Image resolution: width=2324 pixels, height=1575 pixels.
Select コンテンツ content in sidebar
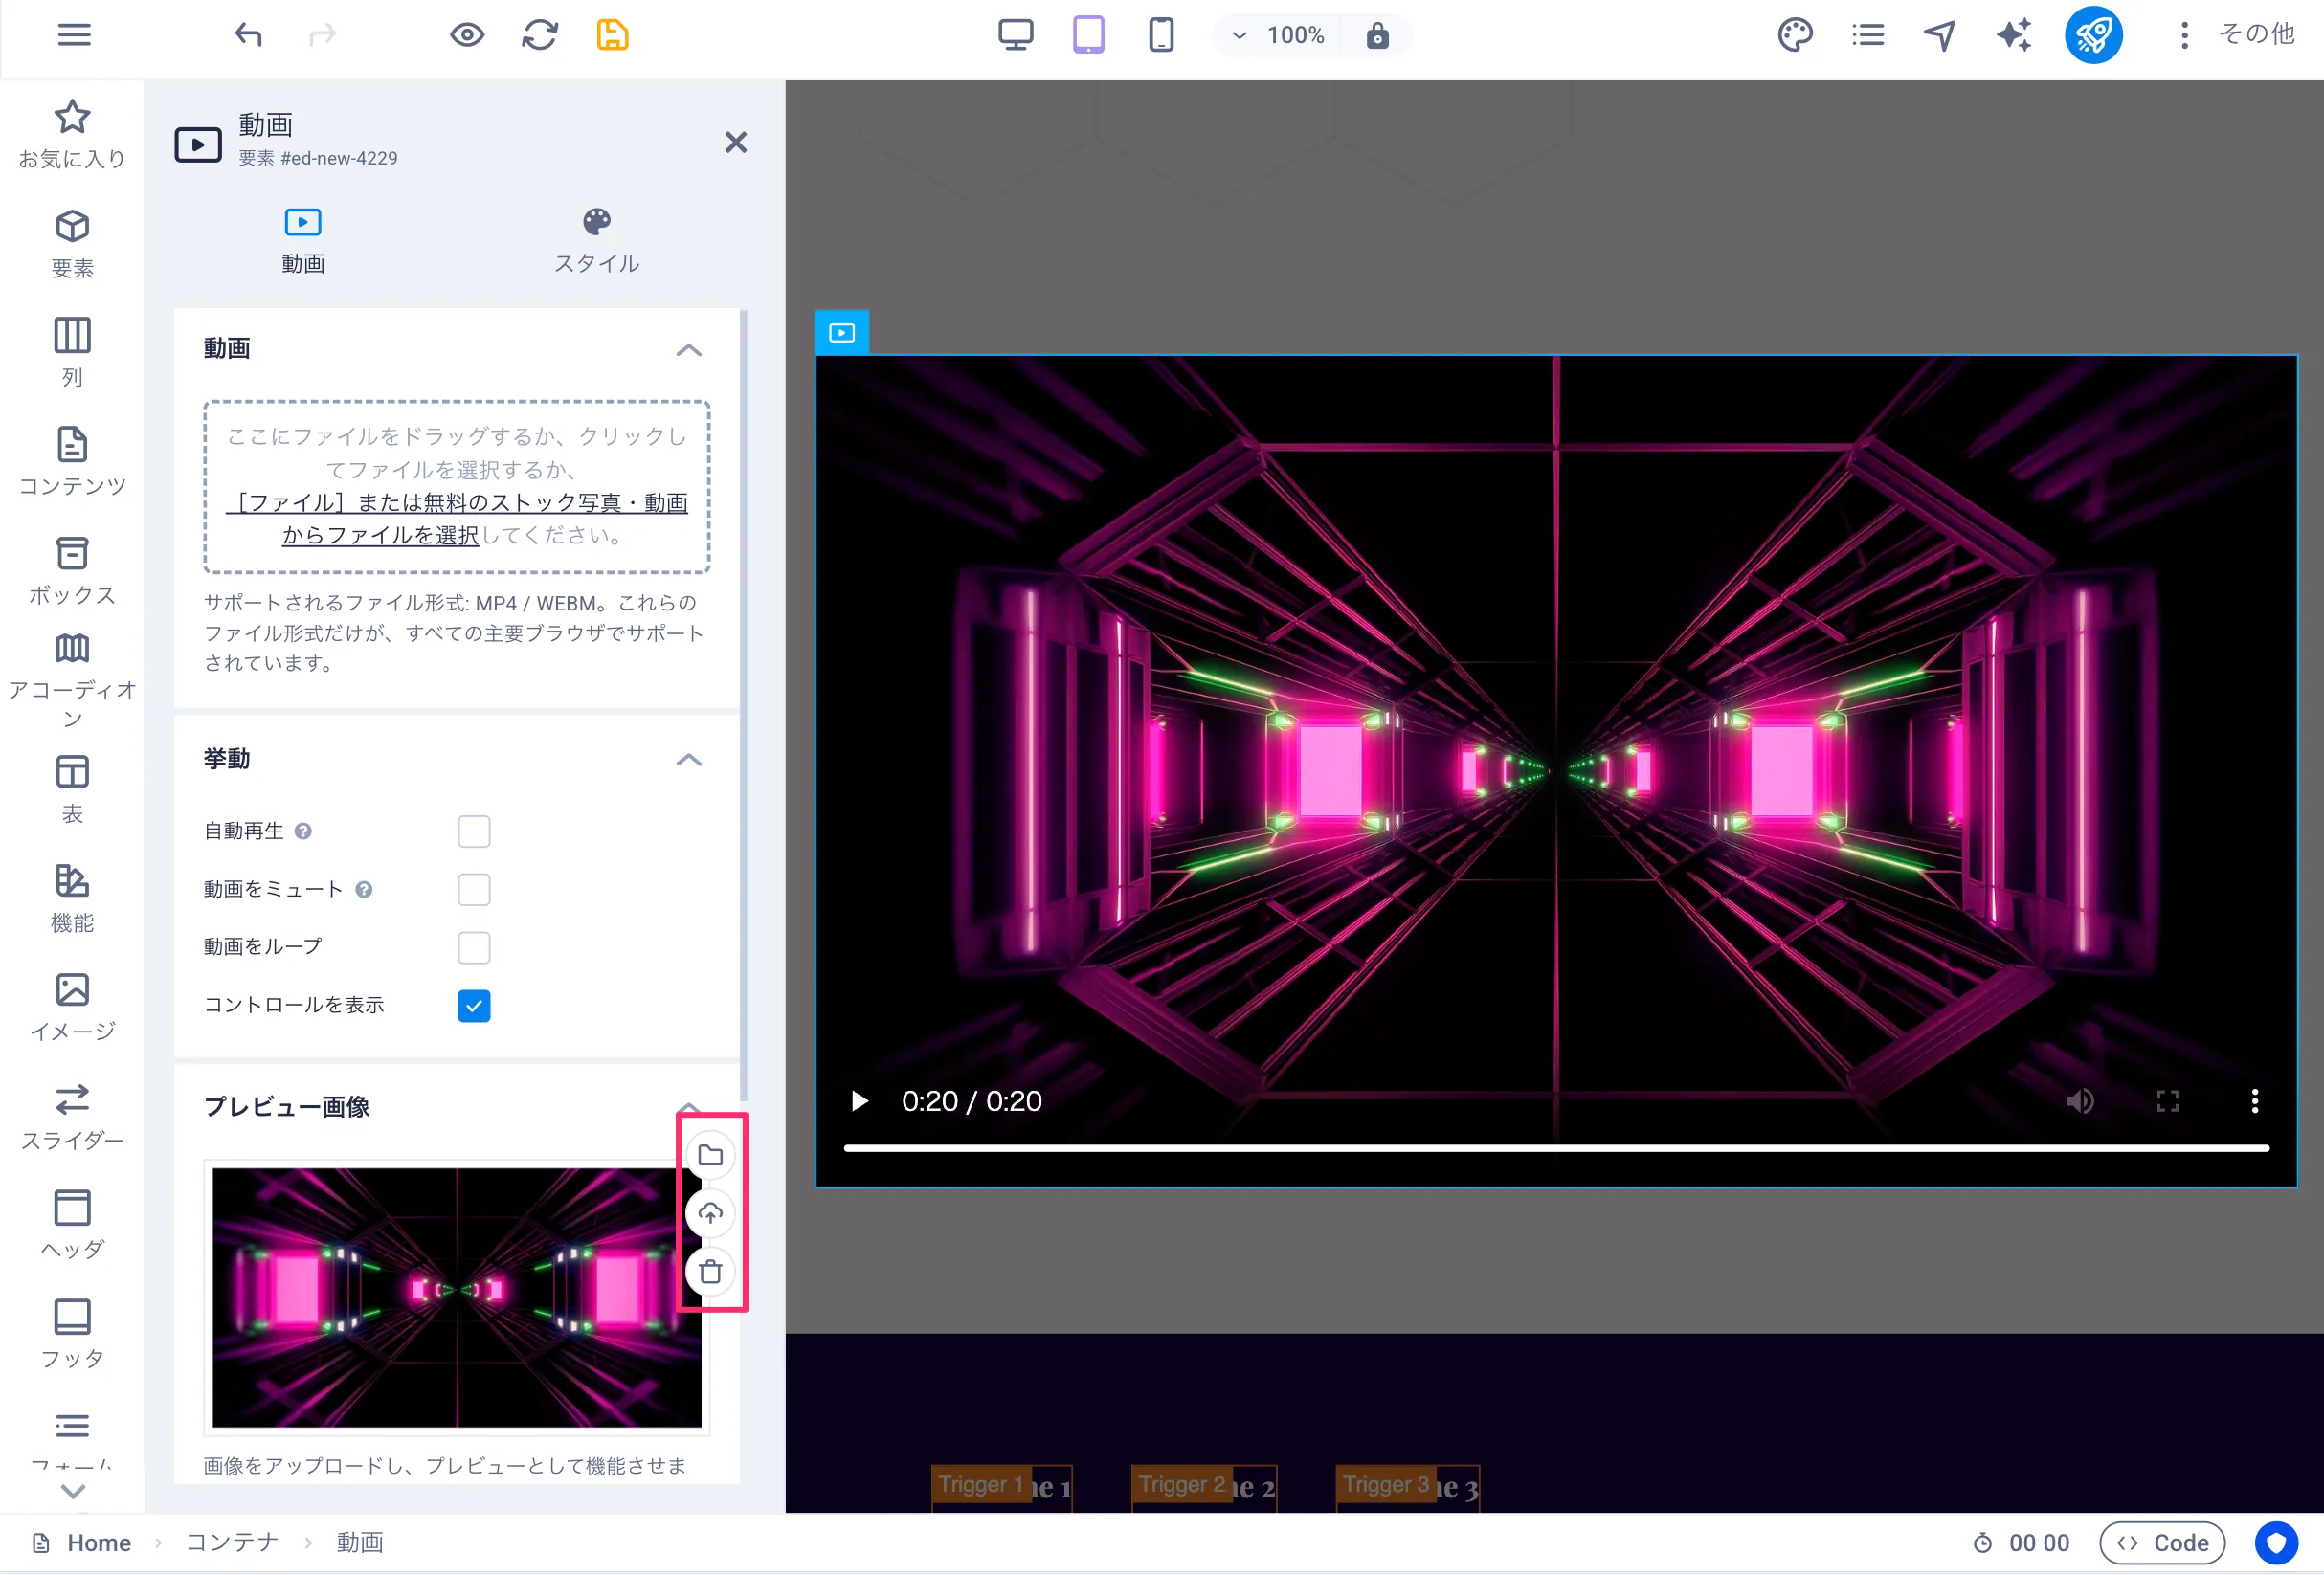point(72,462)
